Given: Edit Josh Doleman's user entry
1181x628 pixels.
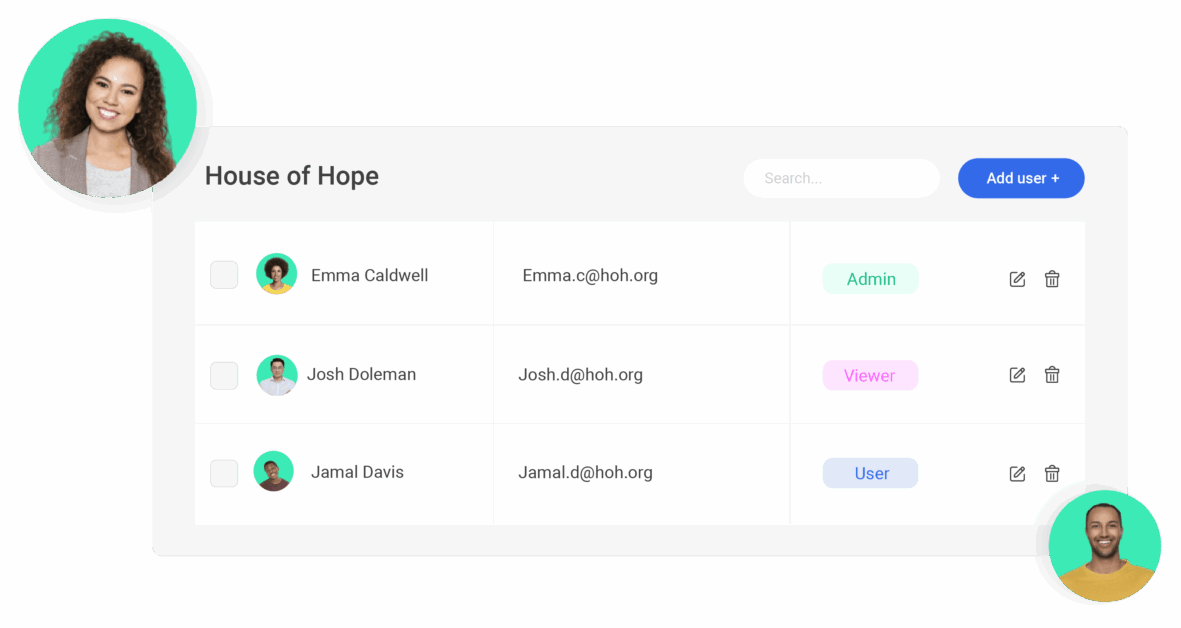Looking at the screenshot, I should 1017,375.
